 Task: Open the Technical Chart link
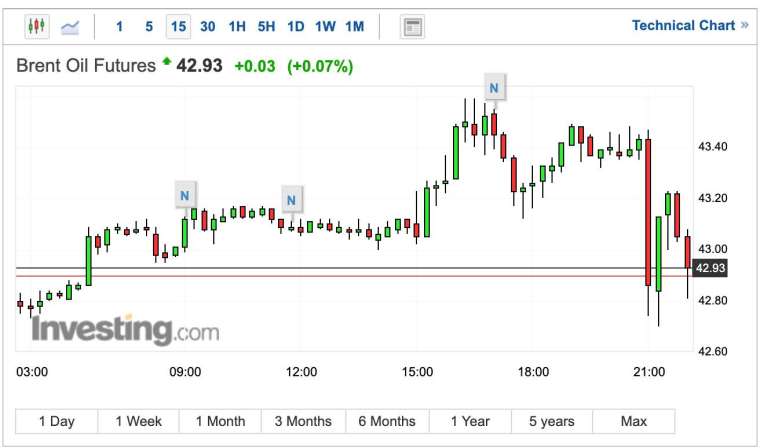tap(690, 25)
